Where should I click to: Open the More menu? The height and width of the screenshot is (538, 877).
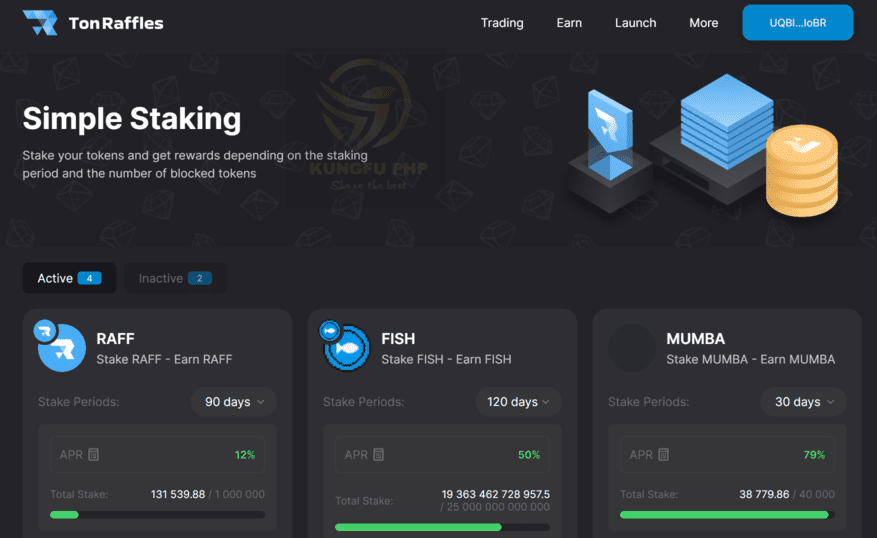[704, 23]
